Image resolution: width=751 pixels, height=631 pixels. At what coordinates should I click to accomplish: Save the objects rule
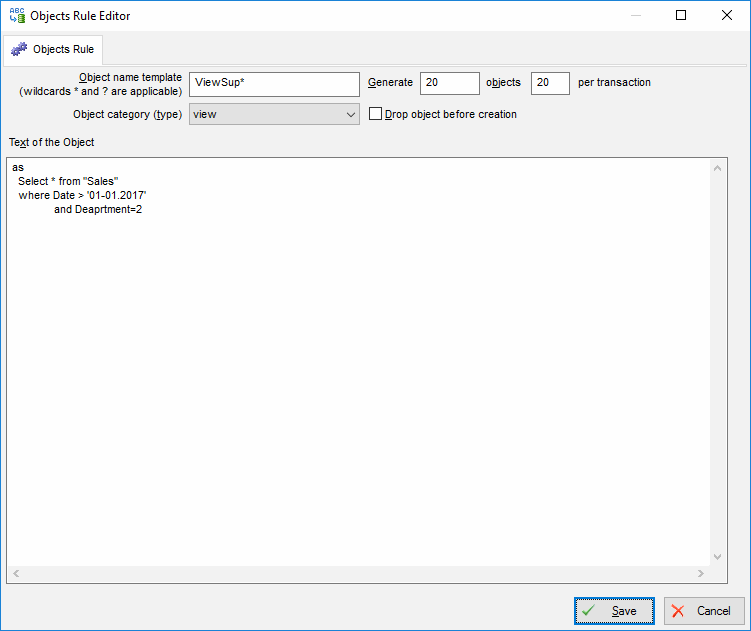tap(614, 611)
